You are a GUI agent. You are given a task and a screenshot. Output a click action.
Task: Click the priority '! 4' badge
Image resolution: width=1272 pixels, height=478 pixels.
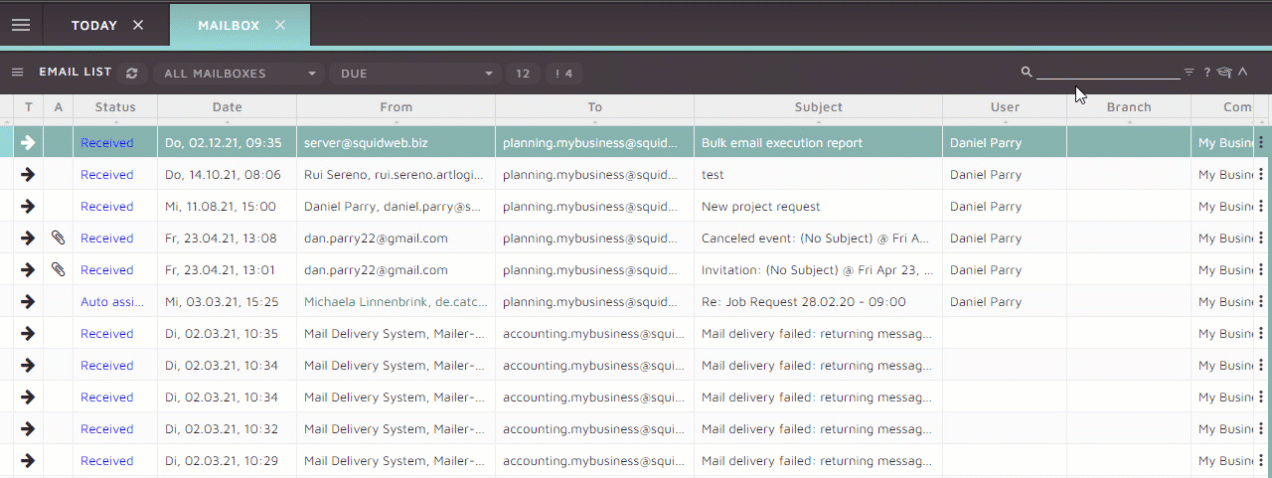pos(565,73)
